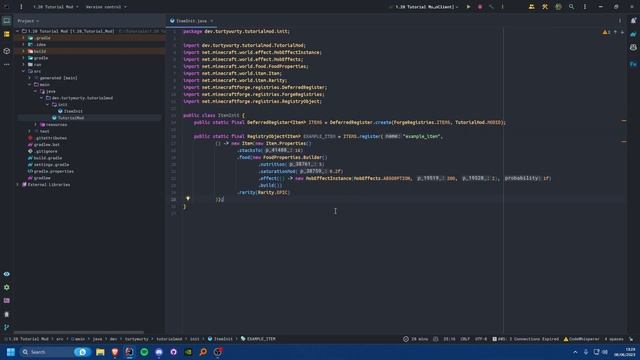Open the Version control dropdown

coord(106,7)
